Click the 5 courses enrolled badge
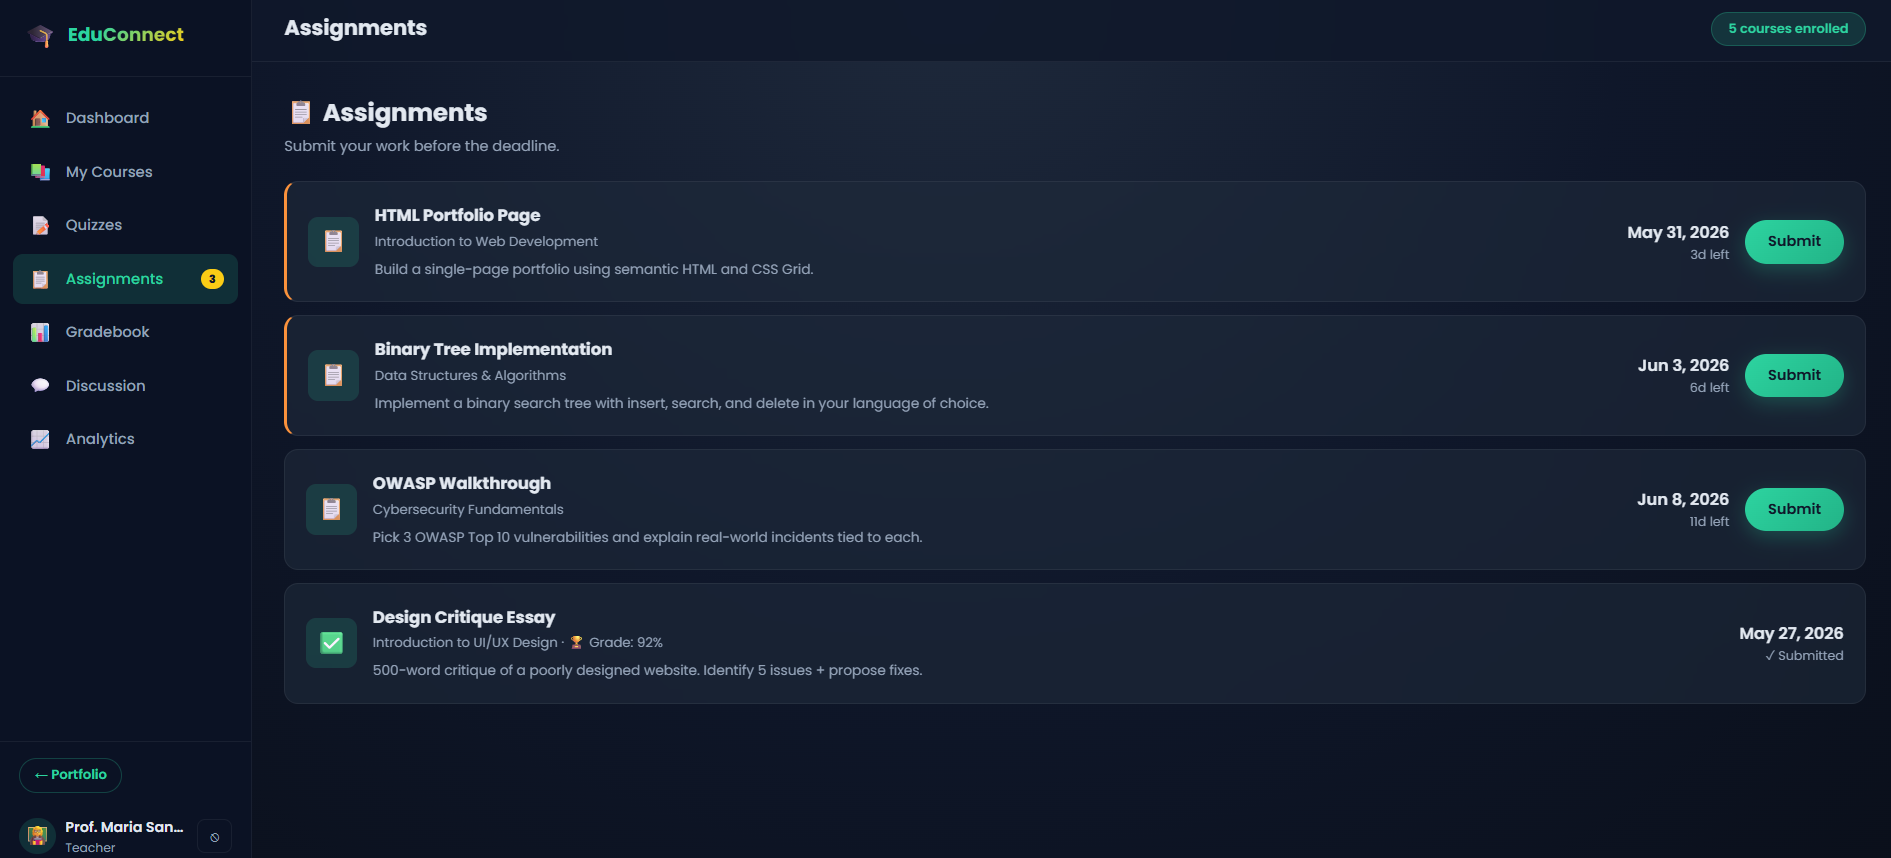1891x858 pixels. [x=1788, y=29]
